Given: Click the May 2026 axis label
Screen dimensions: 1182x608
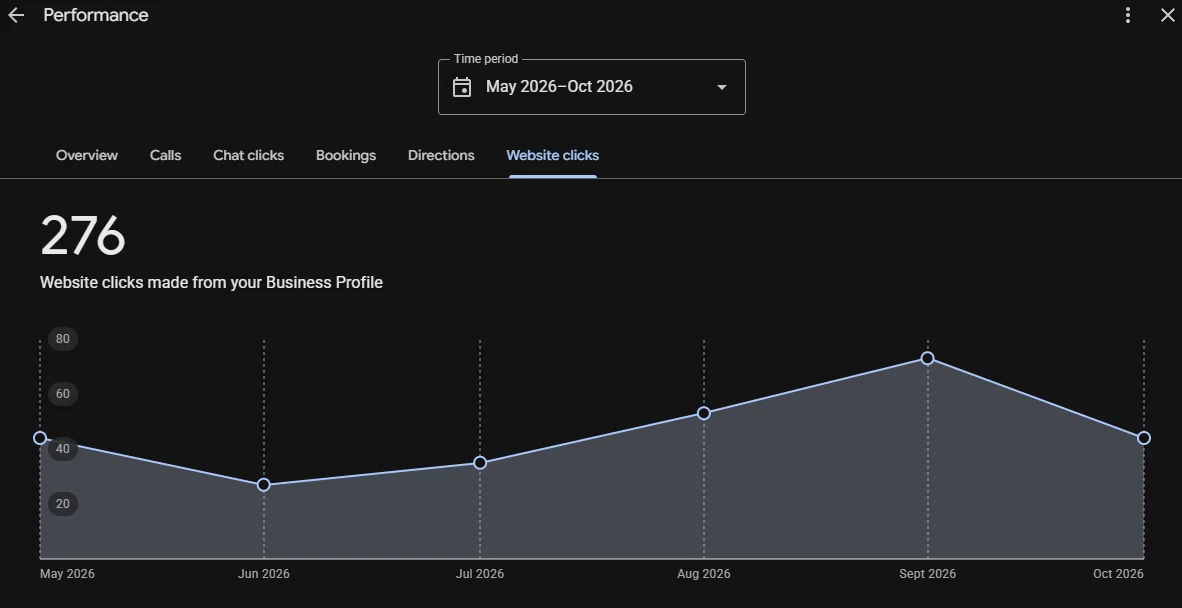Looking at the screenshot, I should coord(67,574).
